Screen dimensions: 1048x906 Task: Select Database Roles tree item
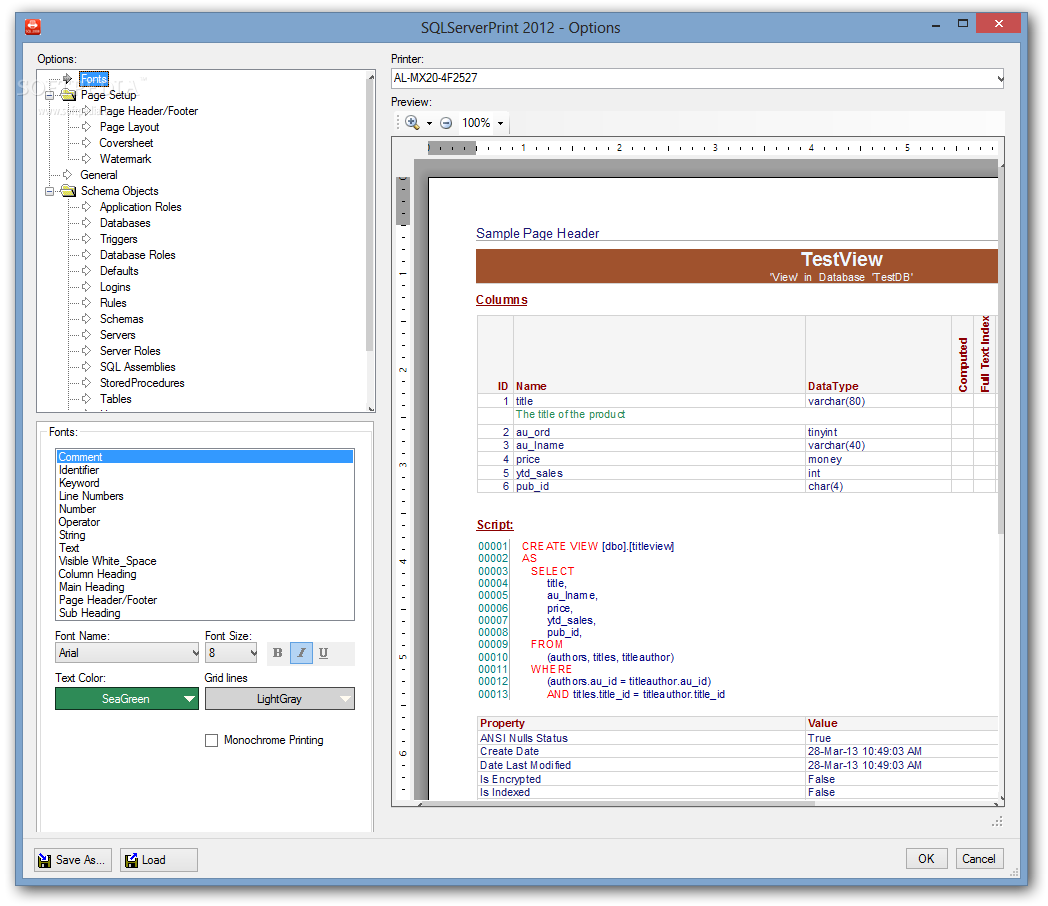[x=138, y=255]
